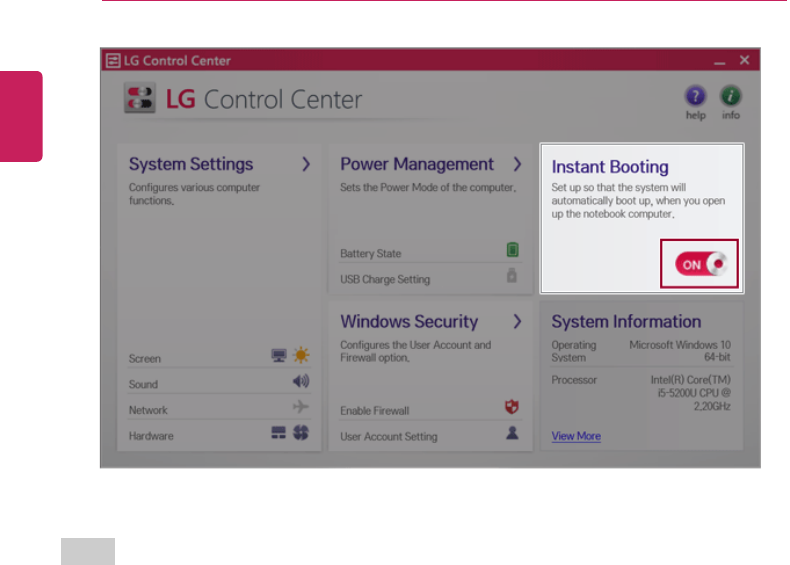Click the title bar menu icon
790x565 pixels.
113,60
